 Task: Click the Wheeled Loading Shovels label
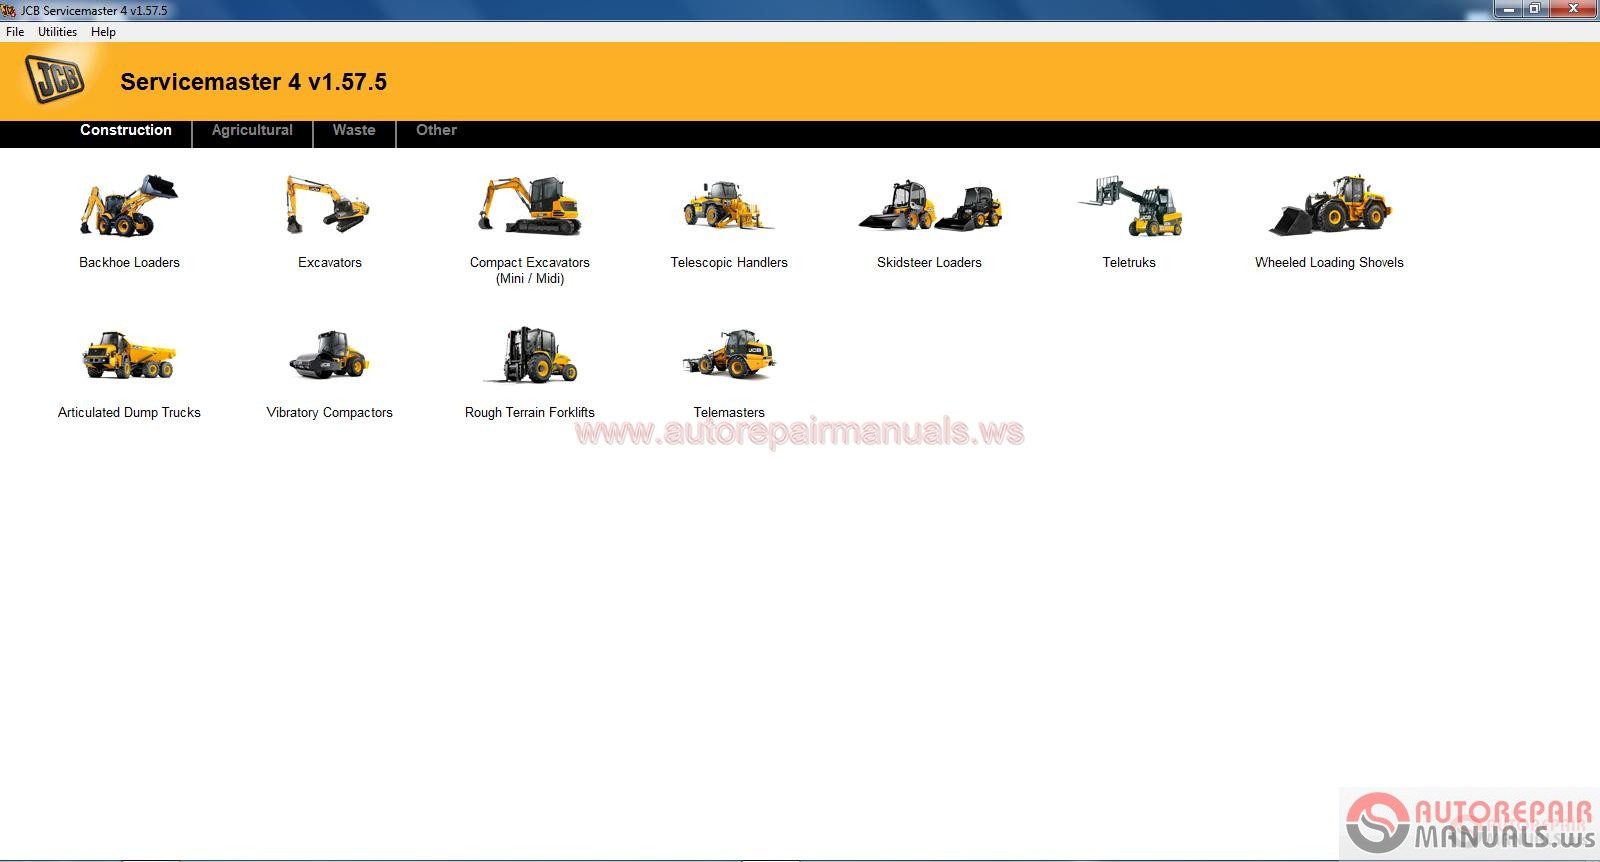click(1329, 262)
